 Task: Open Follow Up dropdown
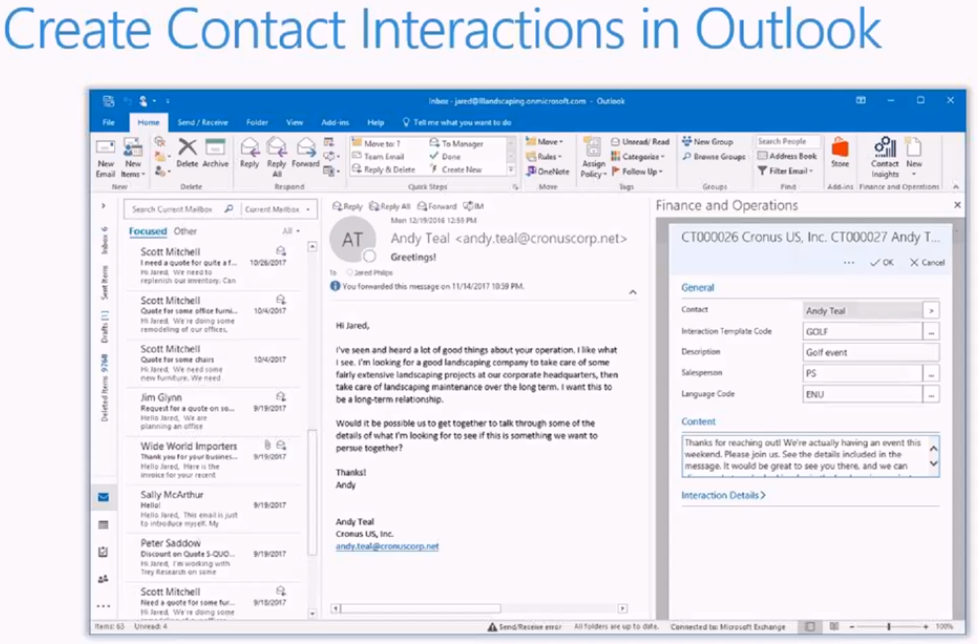pyautogui.click(x=637, y=171)
